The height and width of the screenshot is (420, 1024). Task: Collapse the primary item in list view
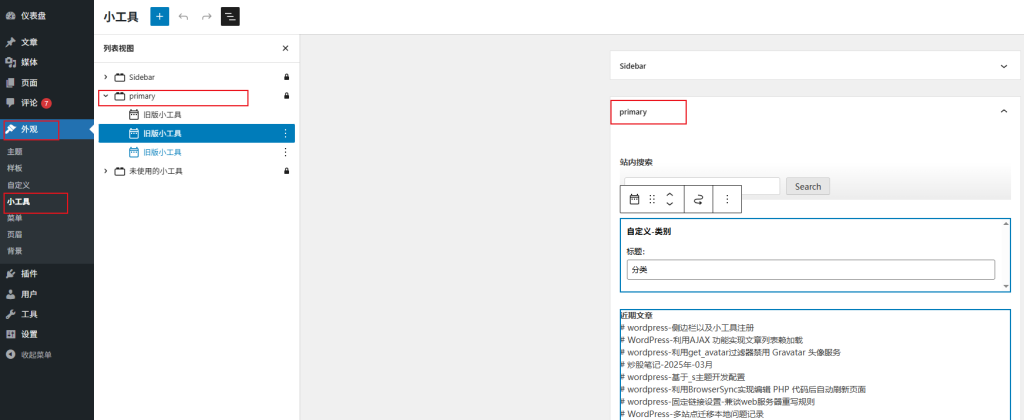coord(106,96)
